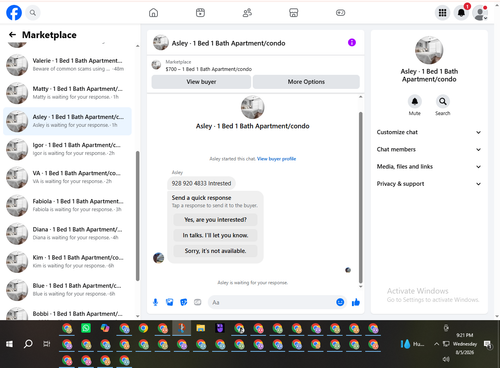Open Task View on the taskbar

tap(47, 344)
